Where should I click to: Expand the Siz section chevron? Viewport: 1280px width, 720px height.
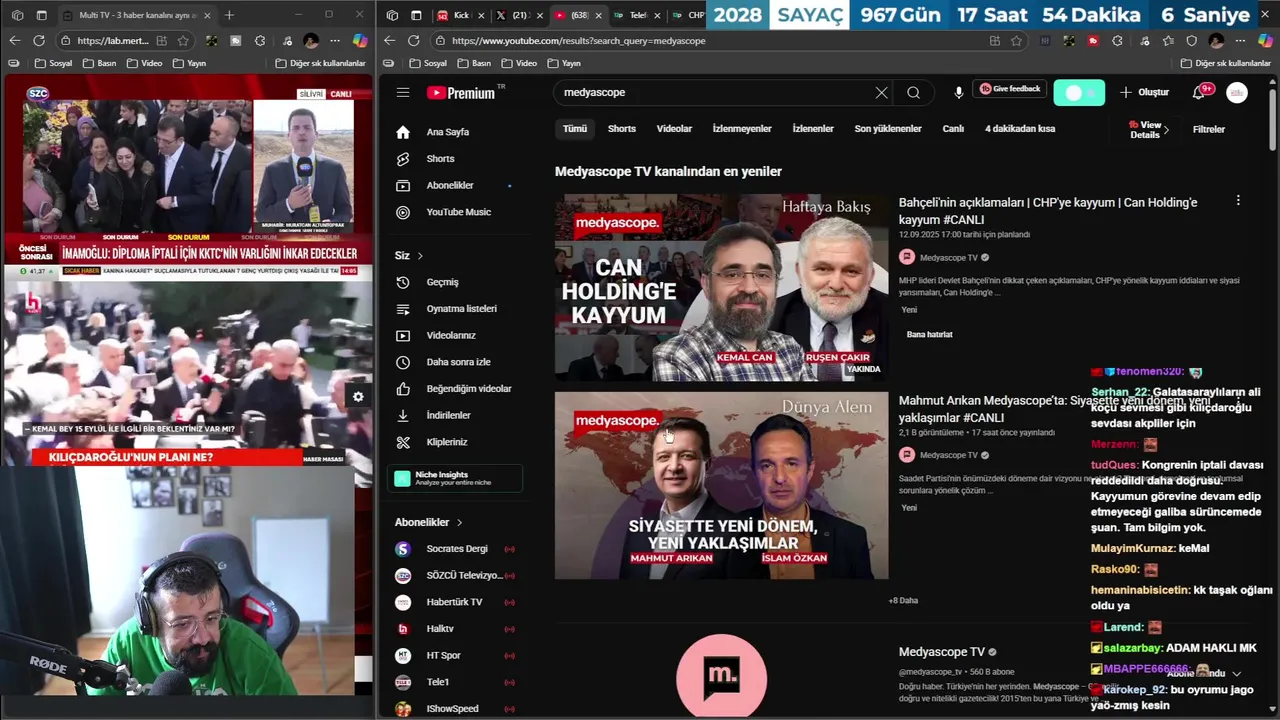tap(420, 256)
